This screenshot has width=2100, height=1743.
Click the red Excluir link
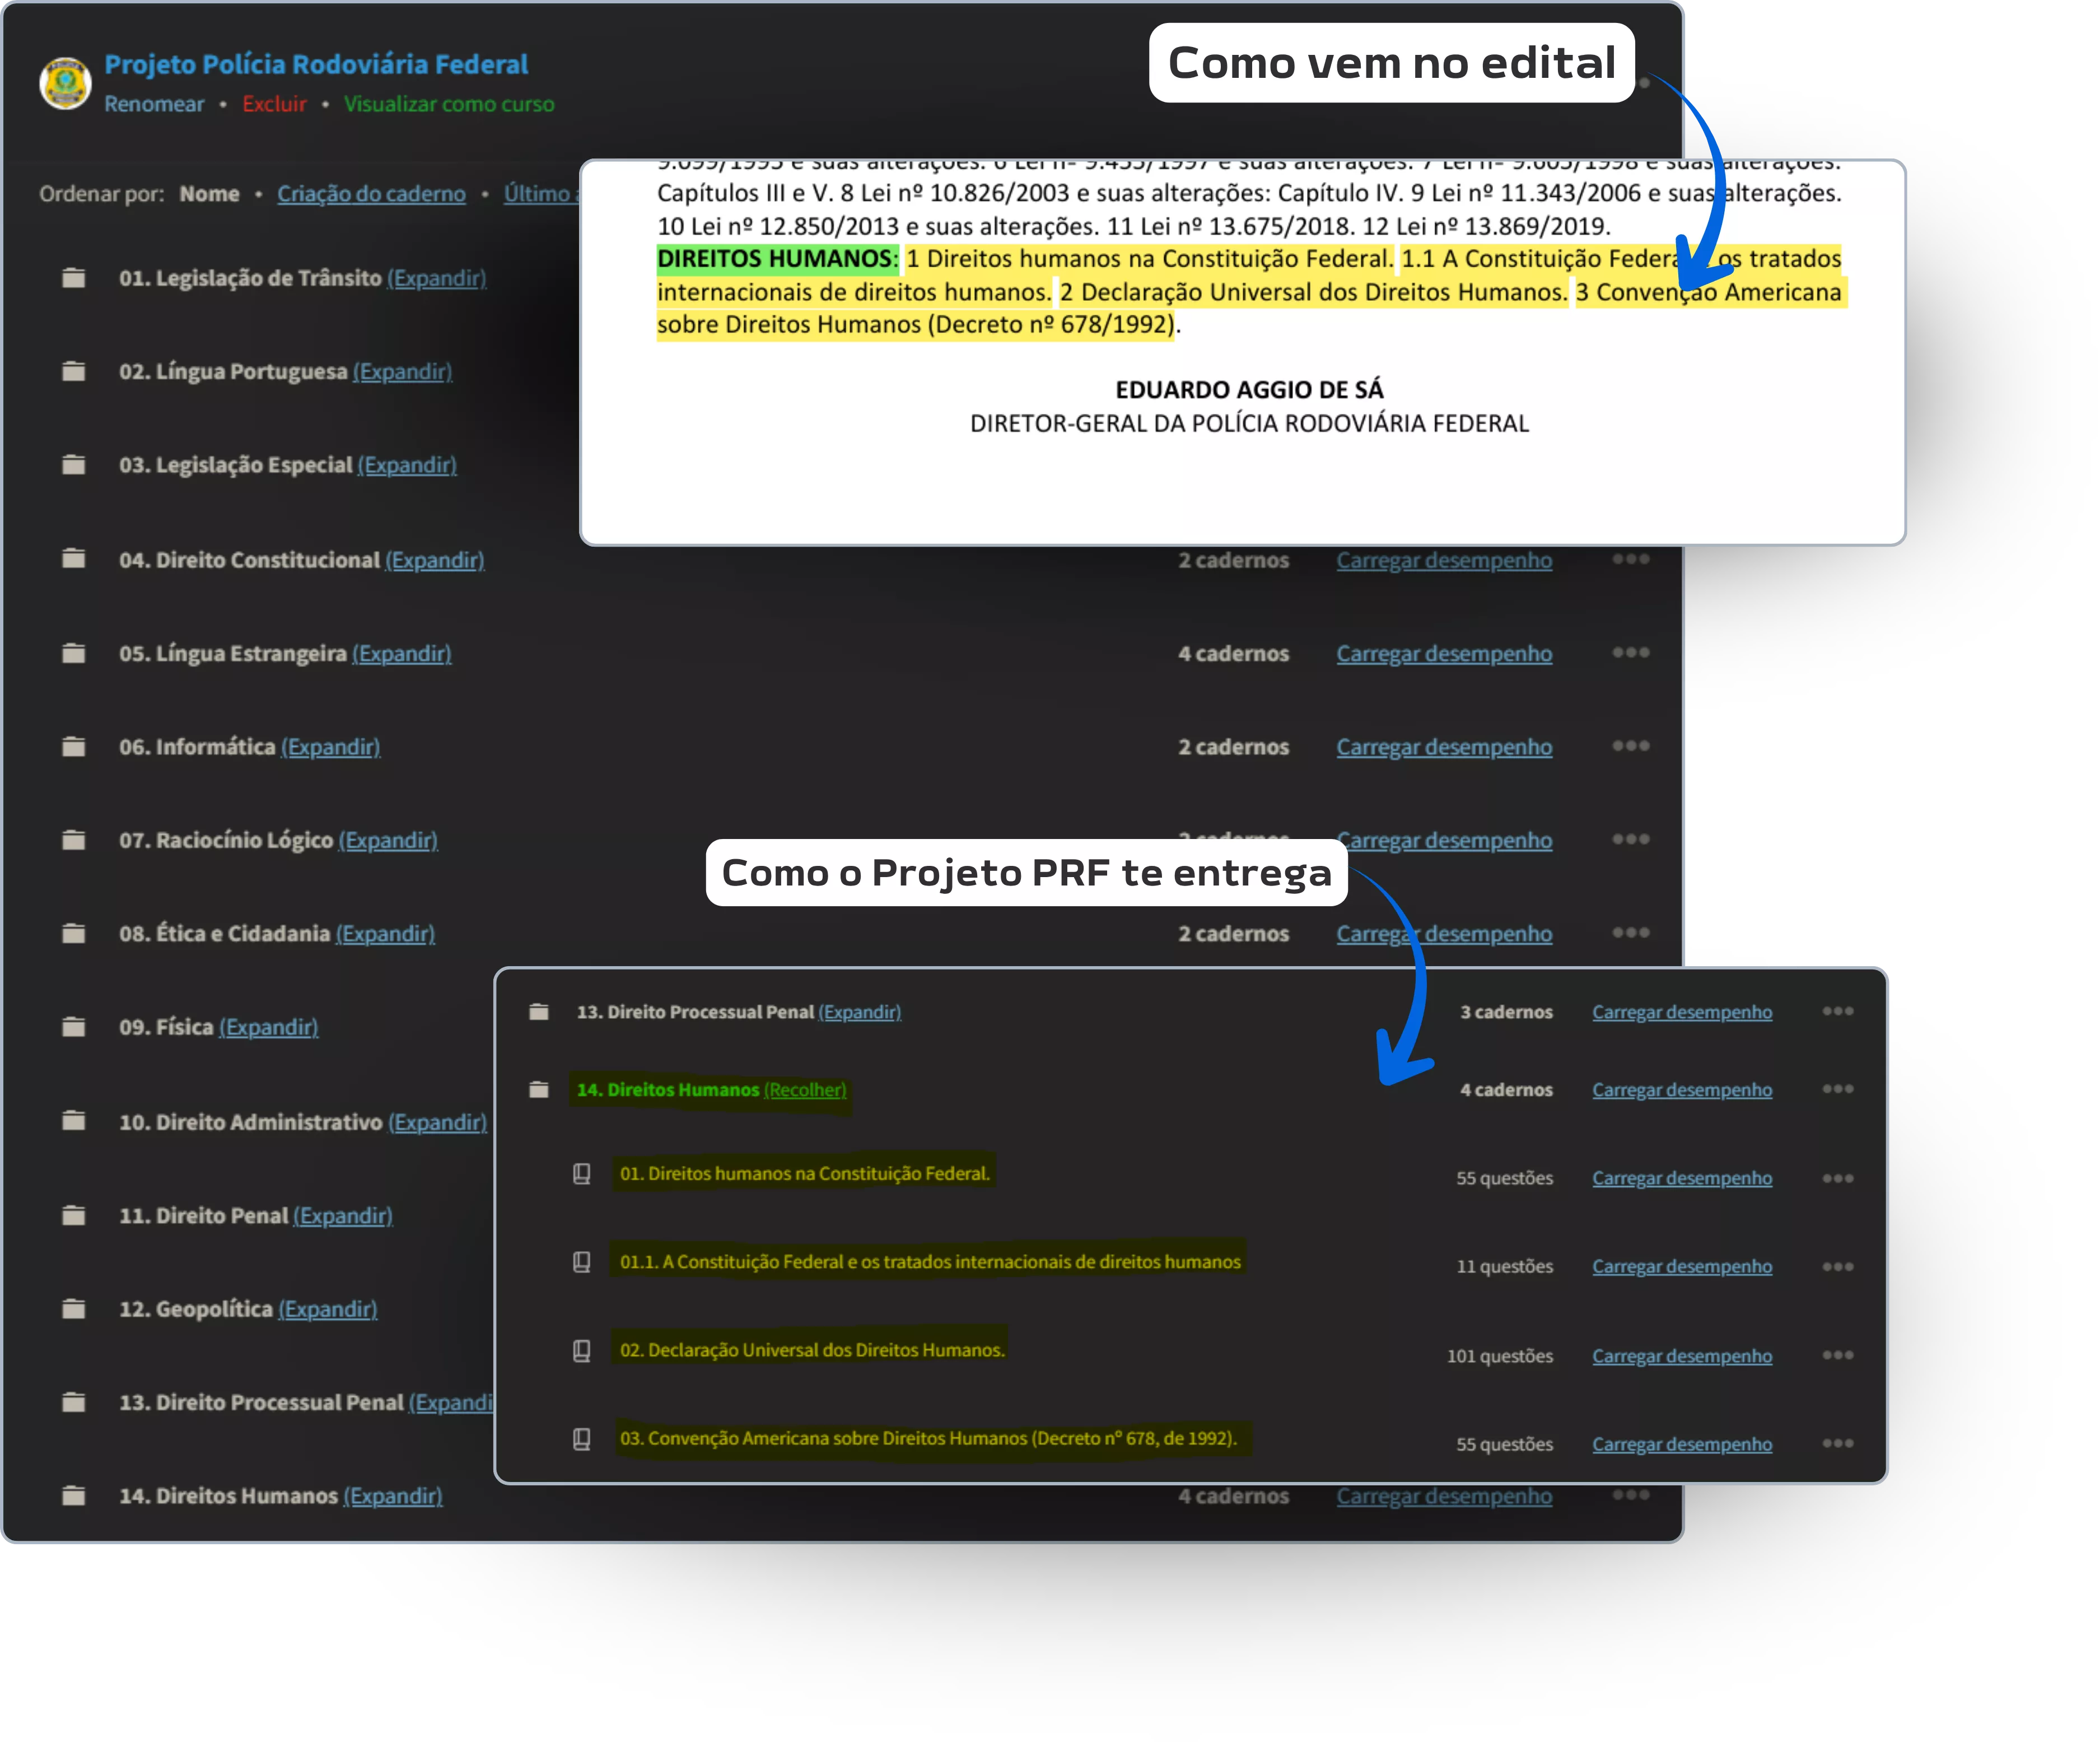[x=274, y=104]
